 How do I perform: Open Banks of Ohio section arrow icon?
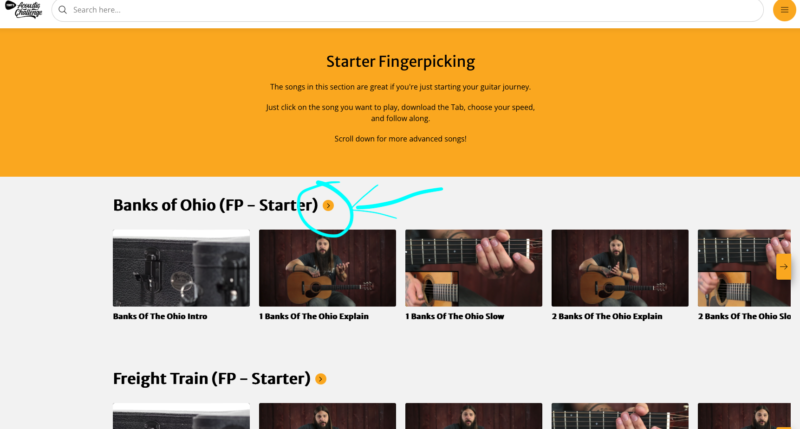(x=328, y=206)
